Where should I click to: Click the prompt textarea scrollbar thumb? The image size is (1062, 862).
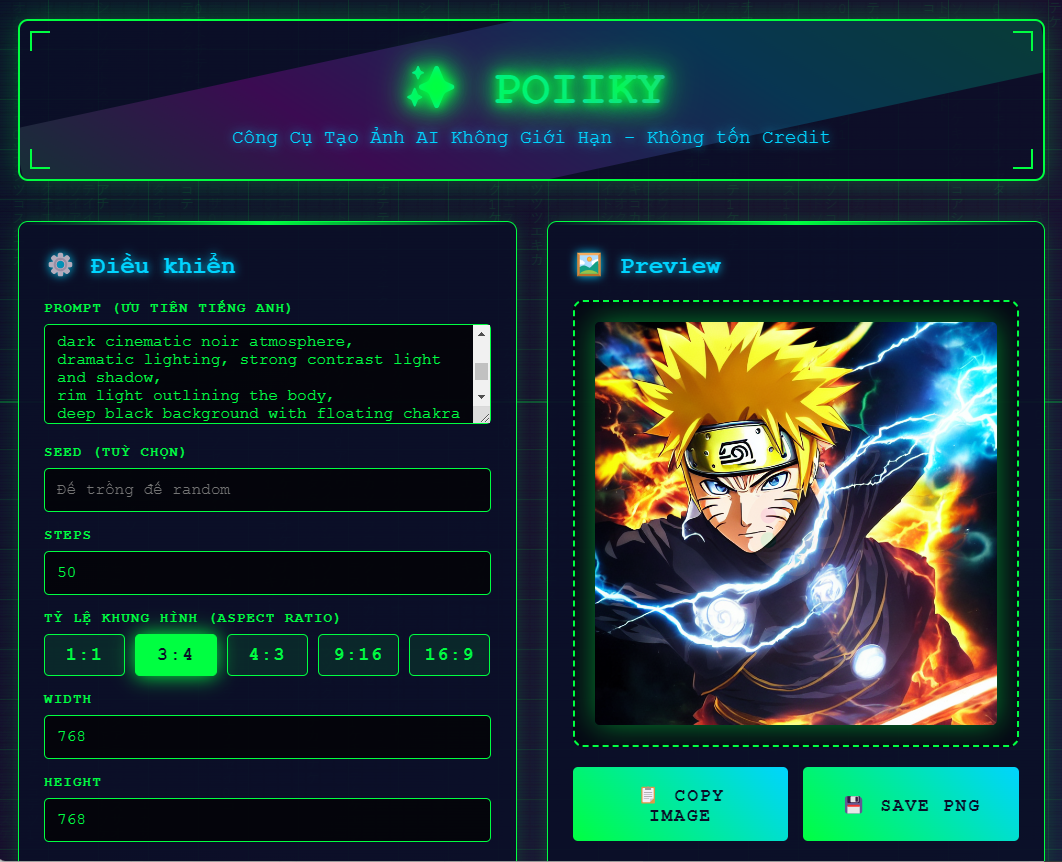(x=481, y=372)
